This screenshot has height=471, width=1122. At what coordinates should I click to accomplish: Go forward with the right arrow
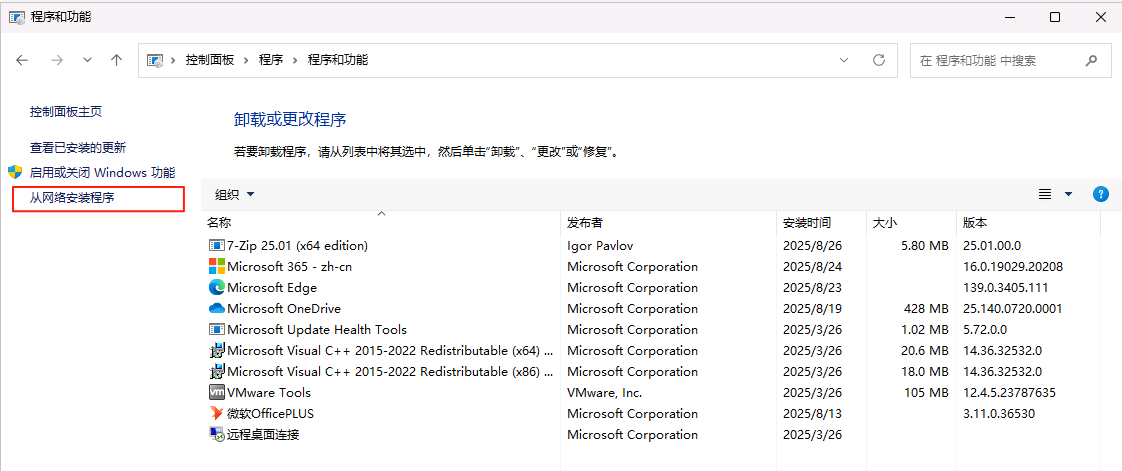pos(57,60)
